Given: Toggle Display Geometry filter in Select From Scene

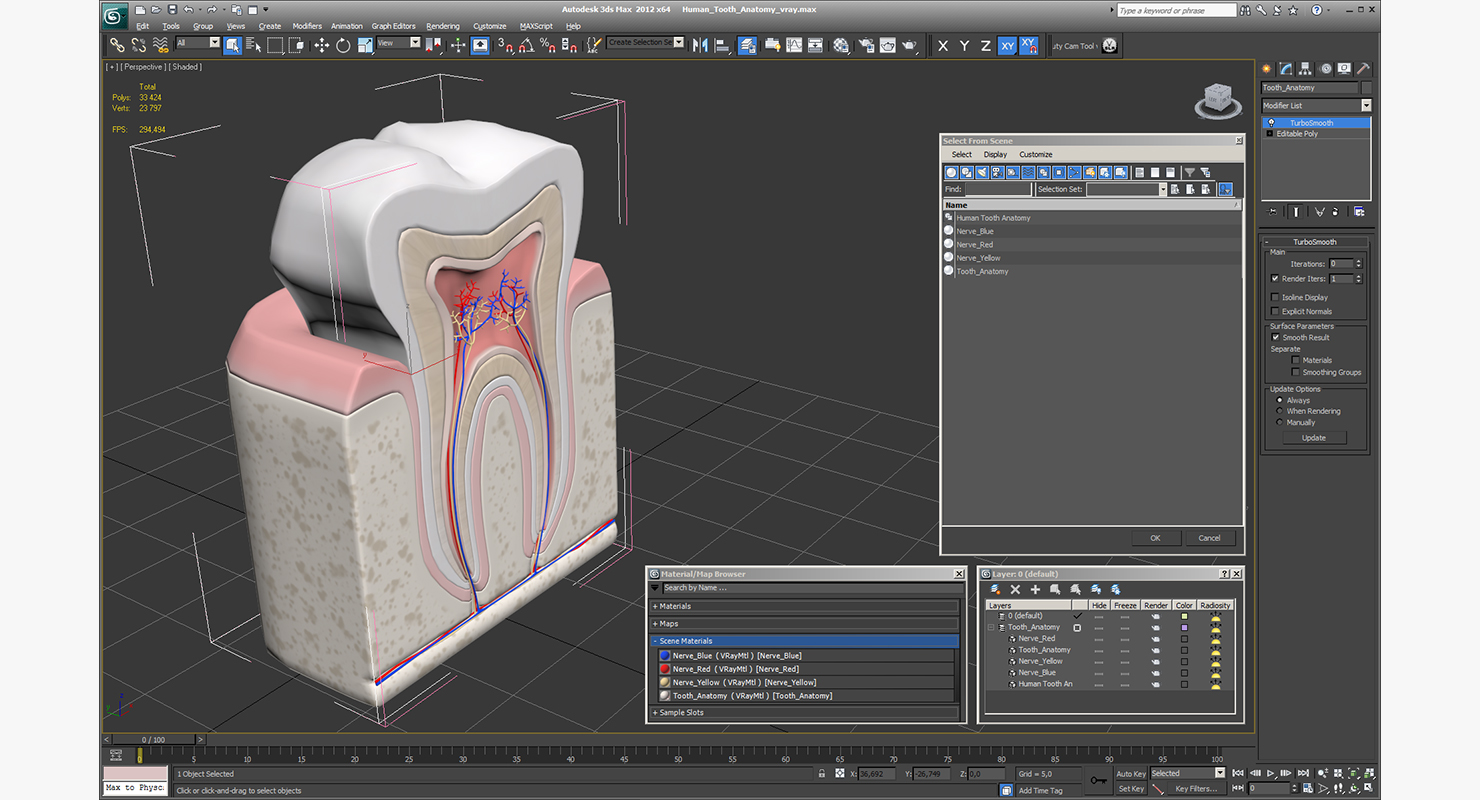Looking at the screenshot, I should [x=951, y=172].
